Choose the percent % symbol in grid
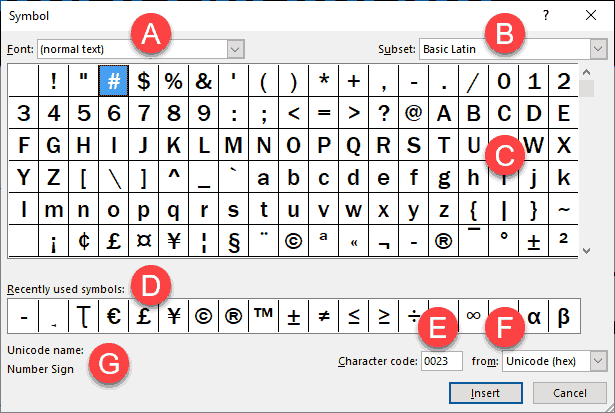615x413 pixels. 173,81
